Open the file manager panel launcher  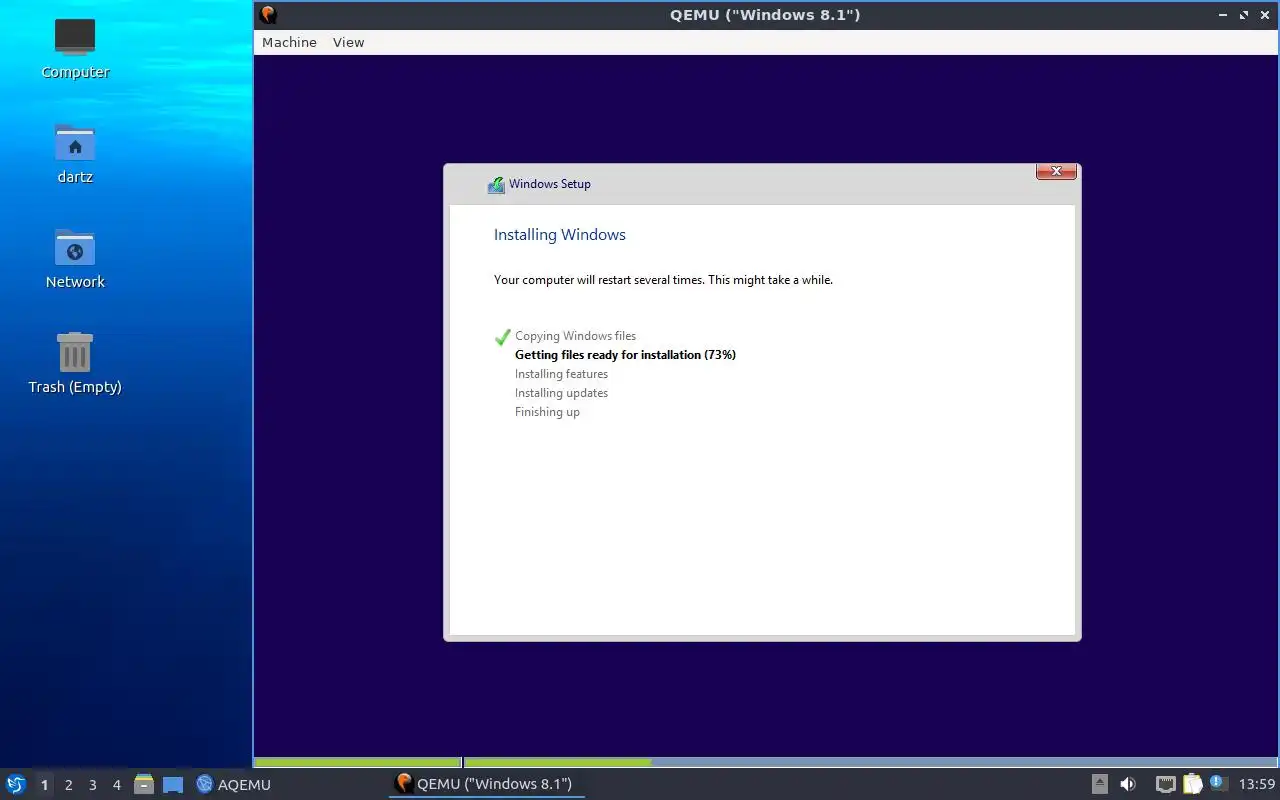pyautogui.click(x=144, y=784)
